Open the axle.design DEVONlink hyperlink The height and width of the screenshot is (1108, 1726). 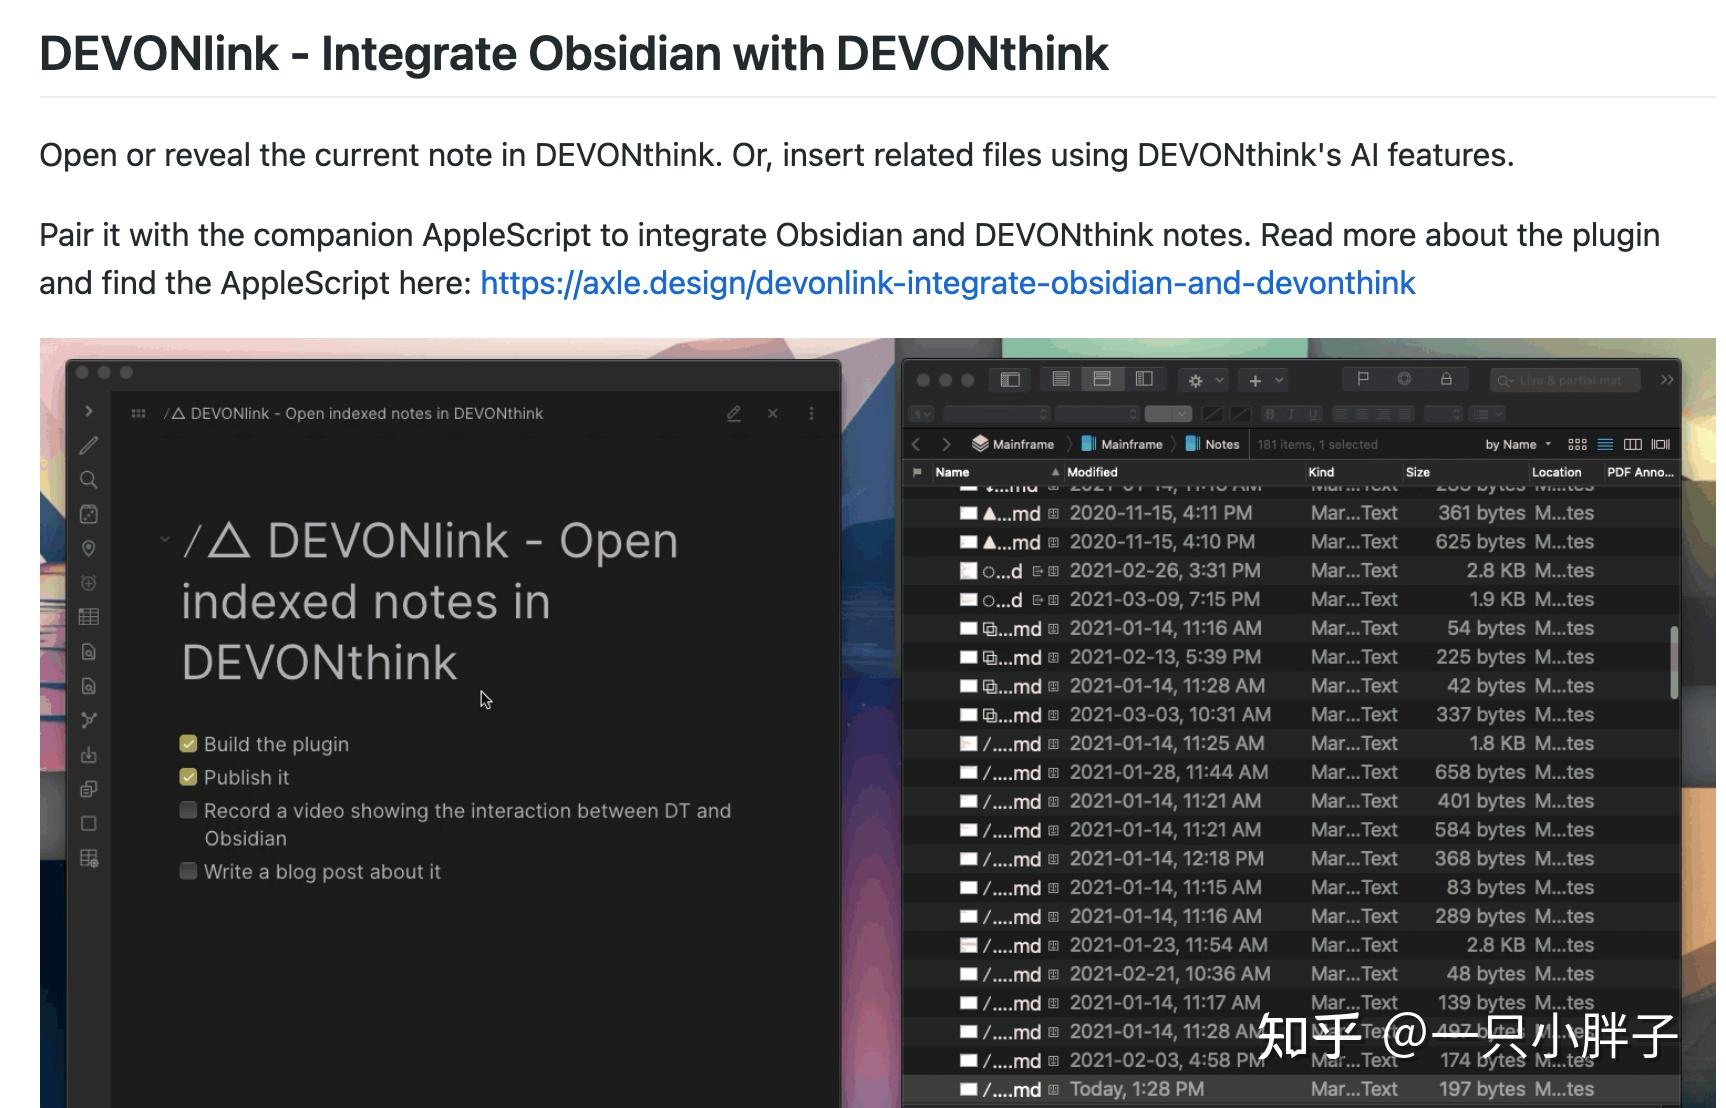pos(948,283)
